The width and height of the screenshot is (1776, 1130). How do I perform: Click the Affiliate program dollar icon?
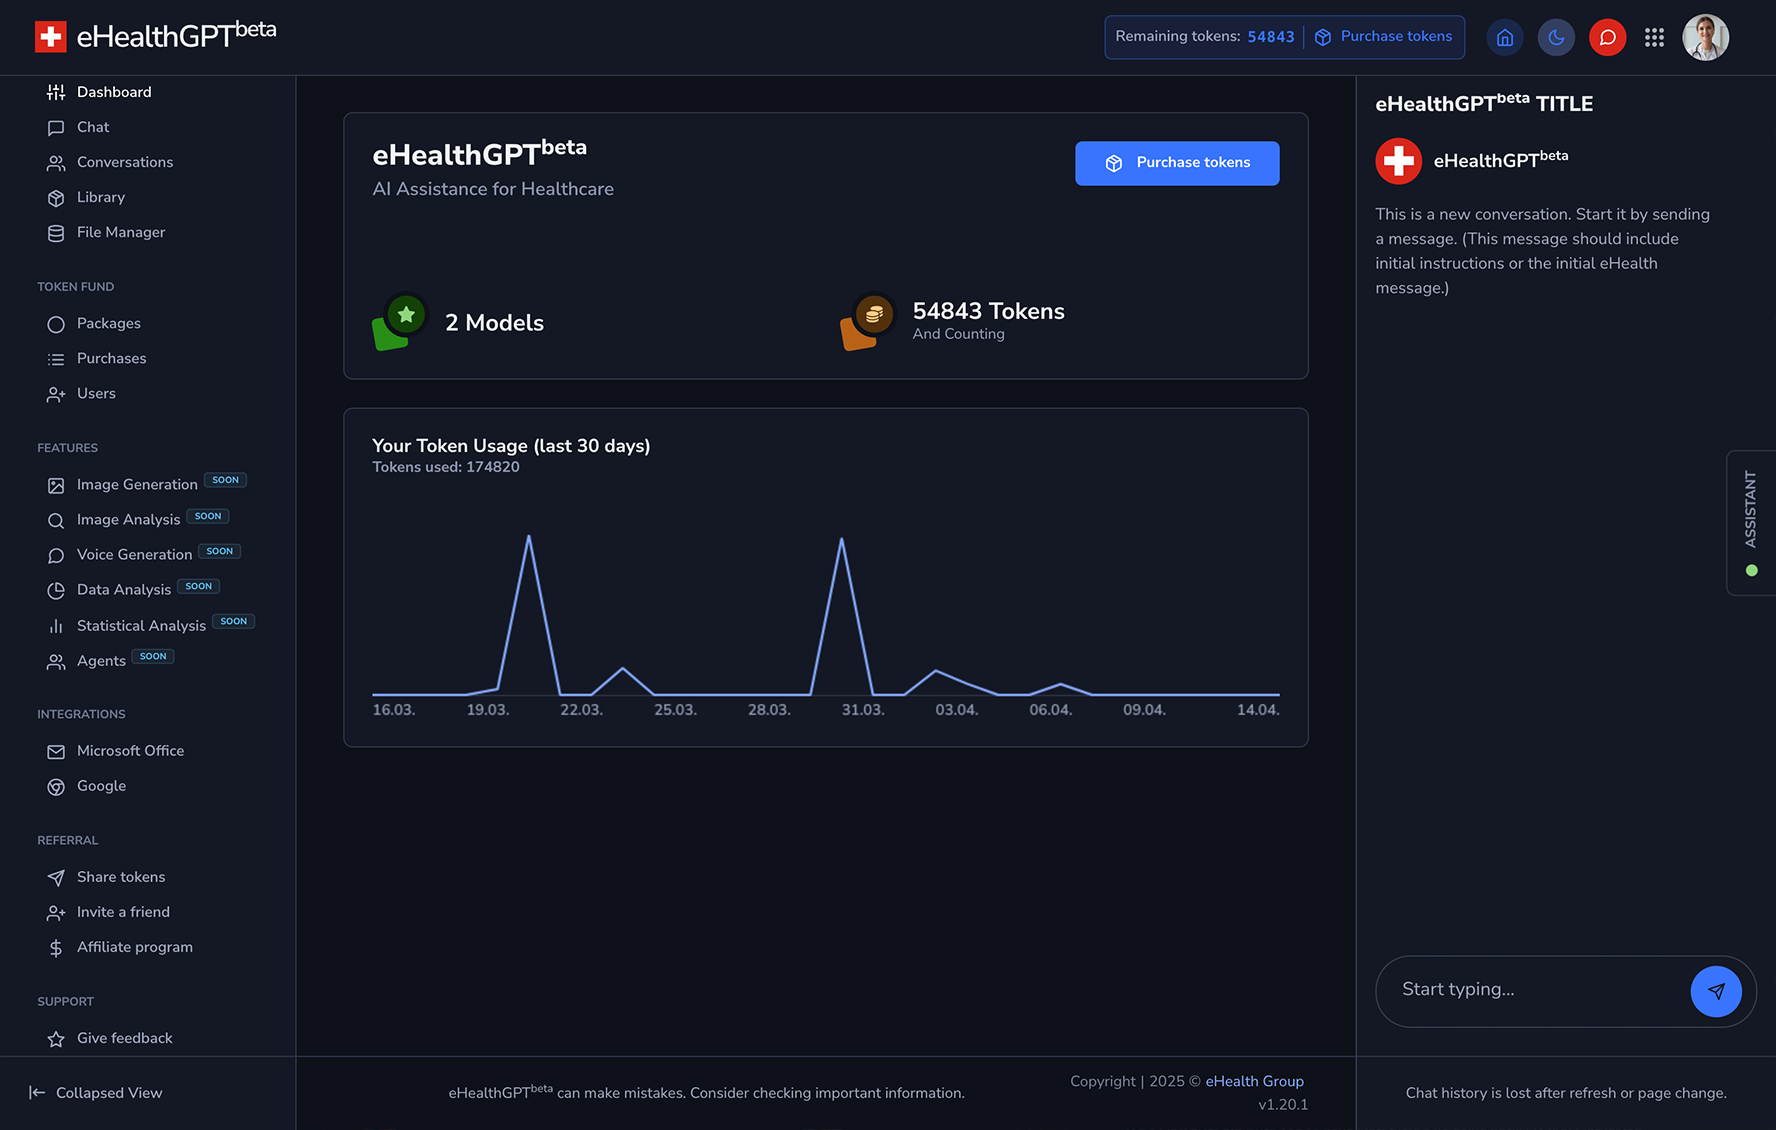[56, 948]
